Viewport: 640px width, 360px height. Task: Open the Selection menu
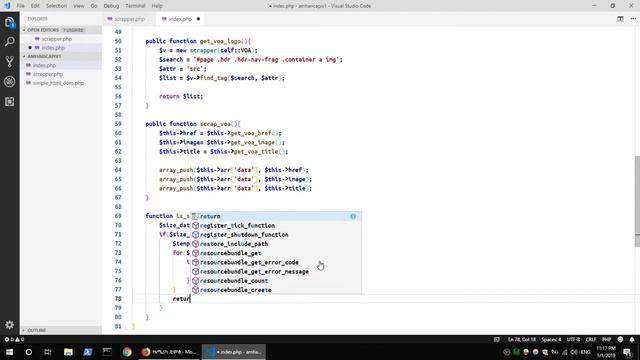pos(56,6)
